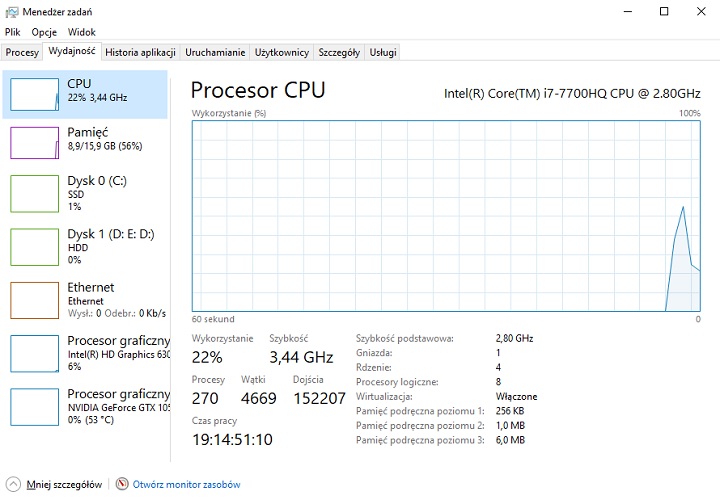This screenshot has width=720, height=504.
Task: Go to the Uruchamianie tab
Action: click(215, 52)
